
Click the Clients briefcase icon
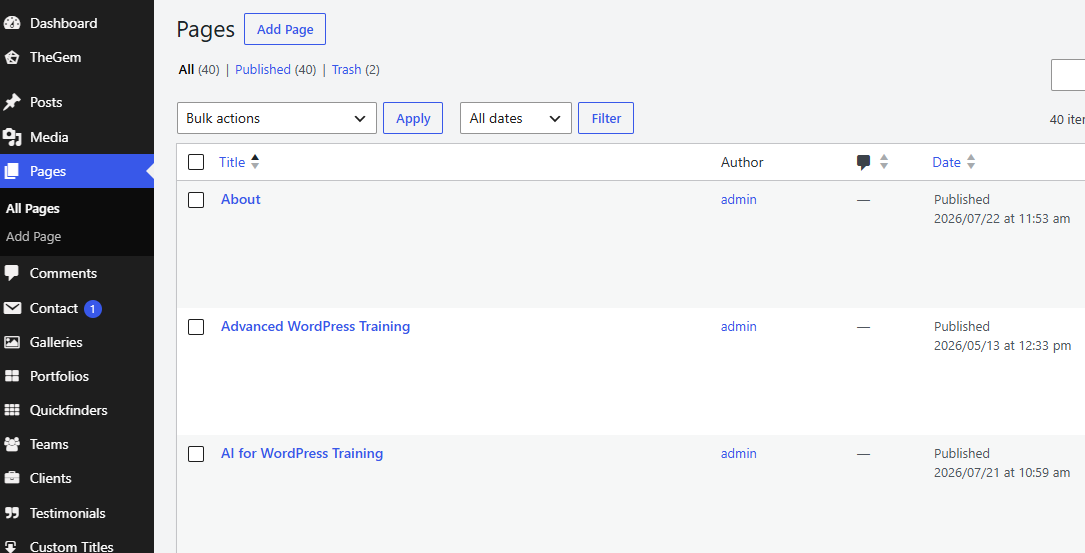pos(12,478)
